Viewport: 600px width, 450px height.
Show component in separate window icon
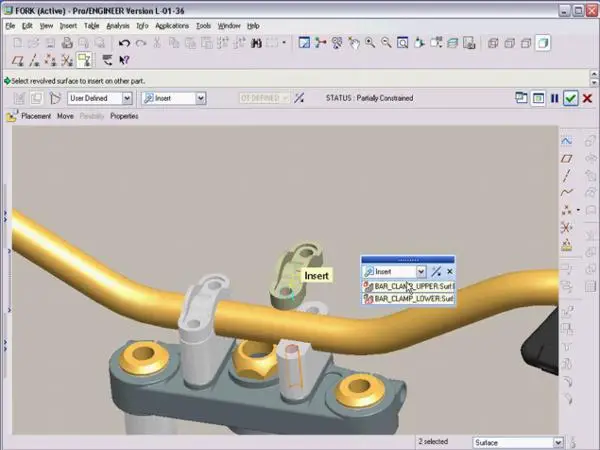click(x=521, y=98)
